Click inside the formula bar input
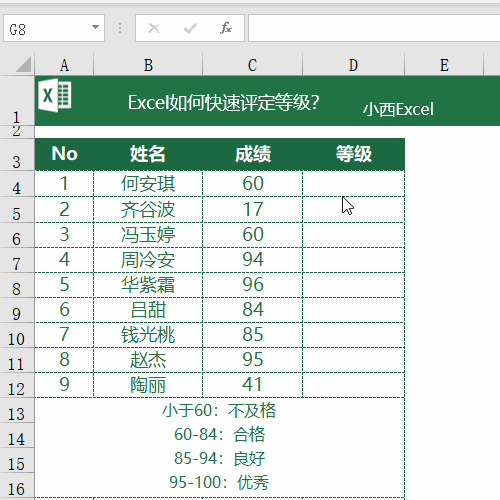The height and width of the screenshot is (500, 500). click(374, 28)
